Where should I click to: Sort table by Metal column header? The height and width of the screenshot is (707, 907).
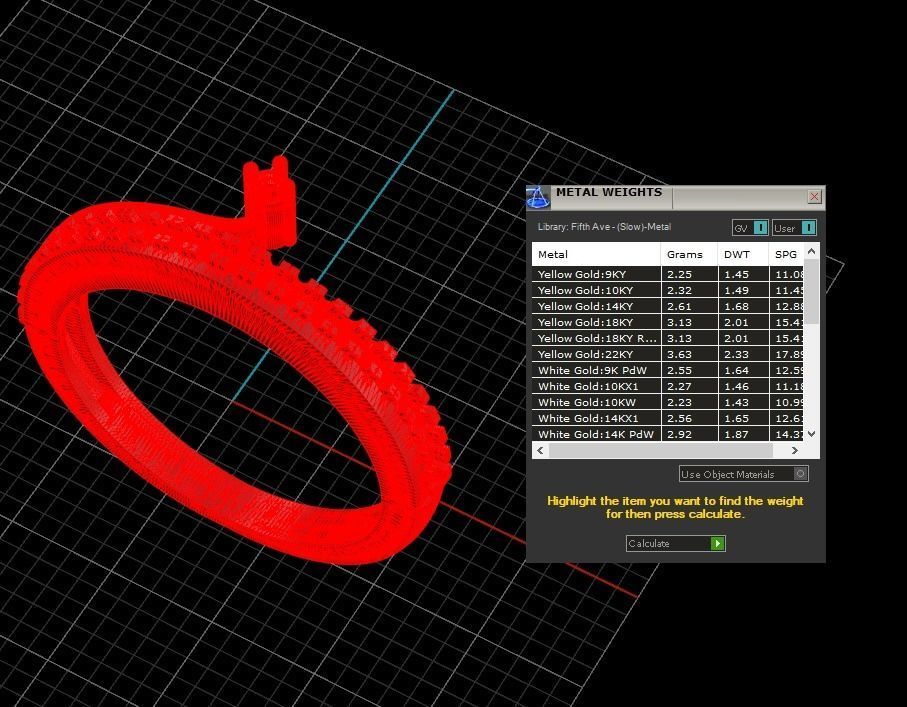(x=596, y=254)
